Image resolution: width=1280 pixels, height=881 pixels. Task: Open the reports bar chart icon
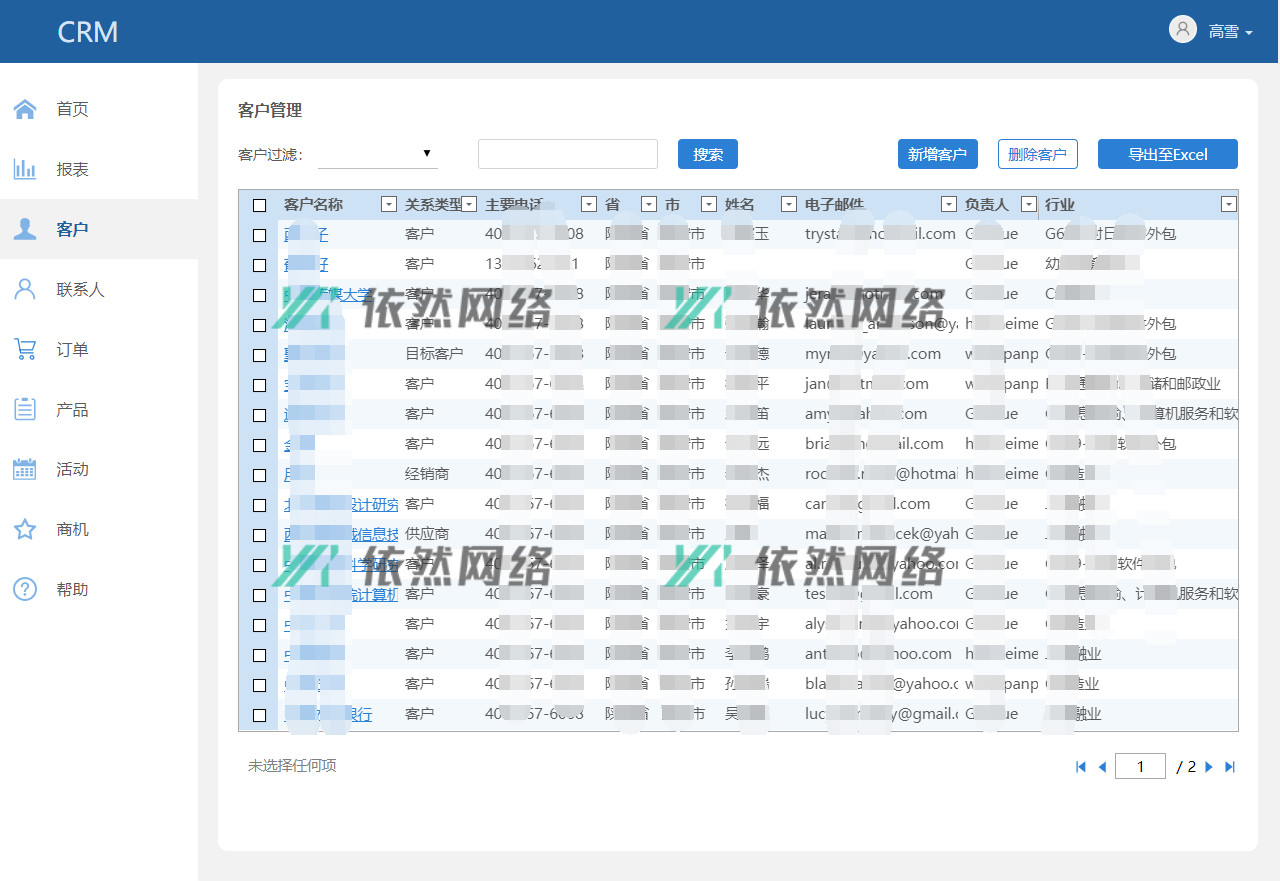point(25,169)
